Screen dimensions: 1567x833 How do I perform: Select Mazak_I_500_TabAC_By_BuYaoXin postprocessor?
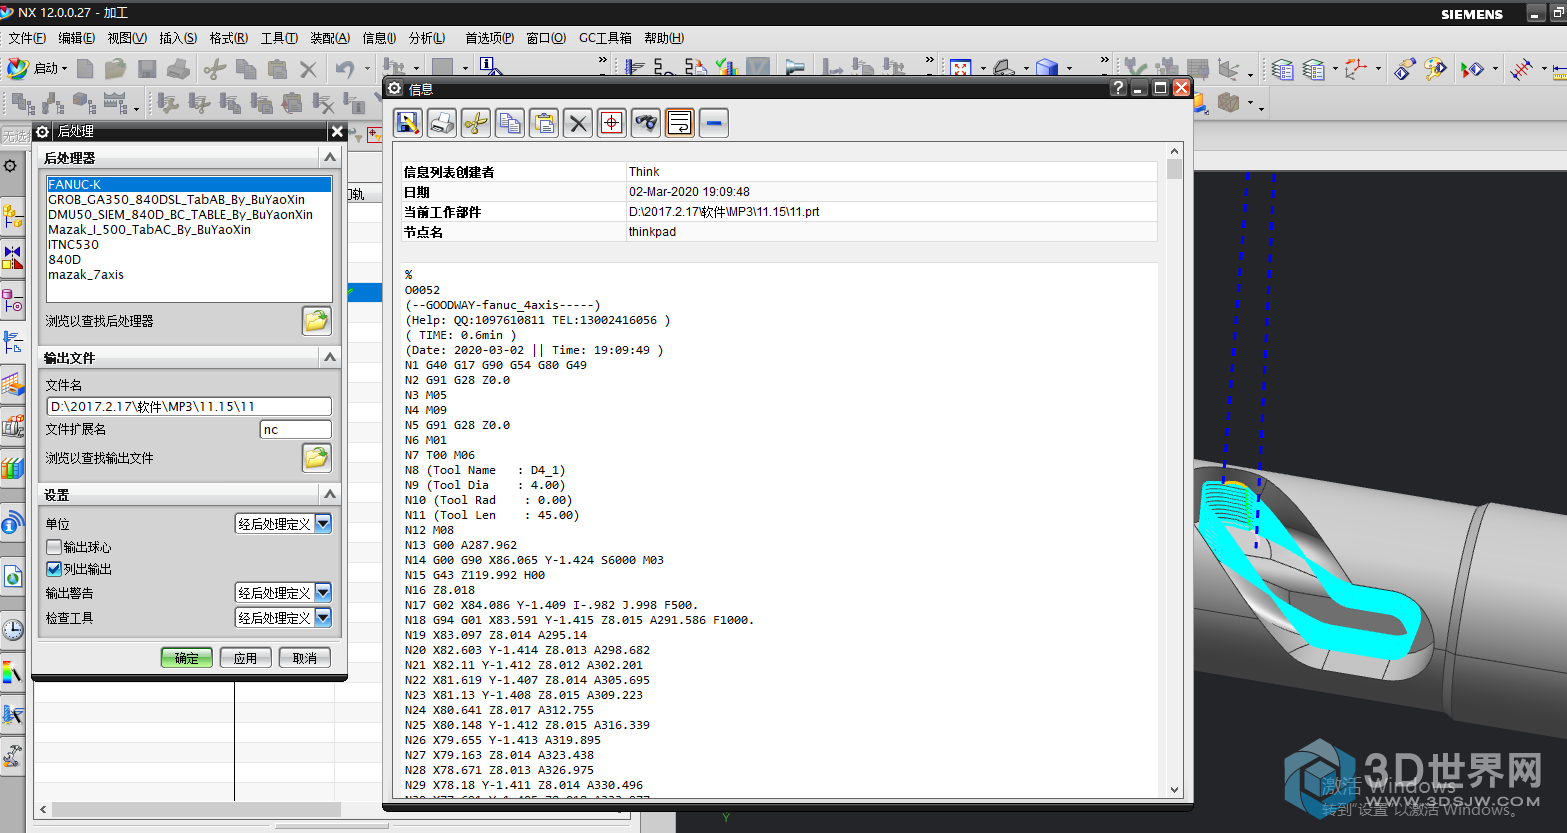pyautogui.click(x=189, y=229)
